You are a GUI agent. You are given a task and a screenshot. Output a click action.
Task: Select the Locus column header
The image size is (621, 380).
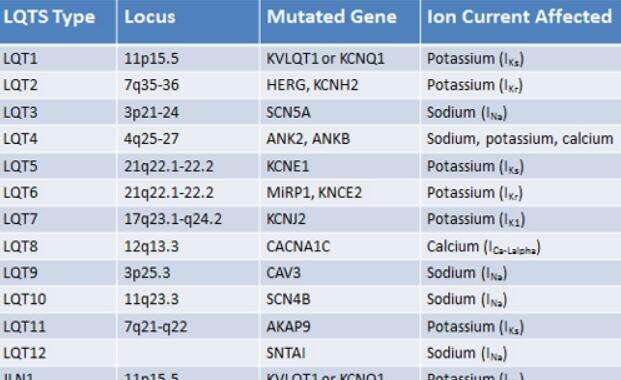point(189,21)
